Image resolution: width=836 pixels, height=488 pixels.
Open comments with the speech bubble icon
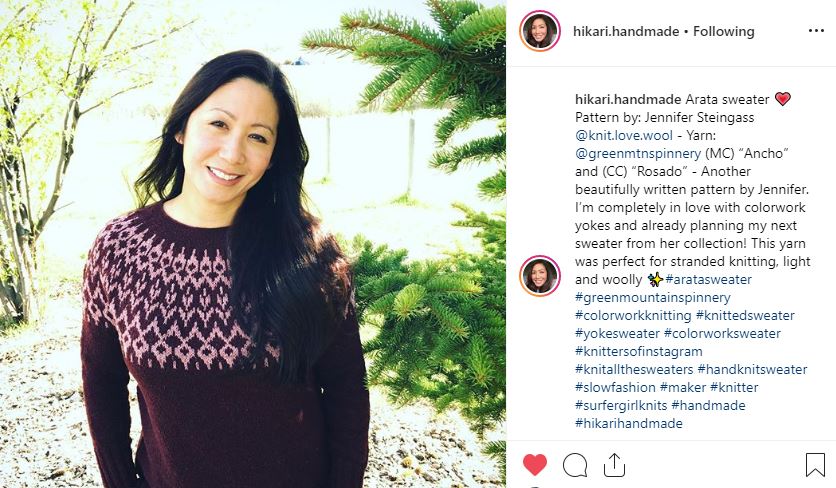click(x=575, y=465)
